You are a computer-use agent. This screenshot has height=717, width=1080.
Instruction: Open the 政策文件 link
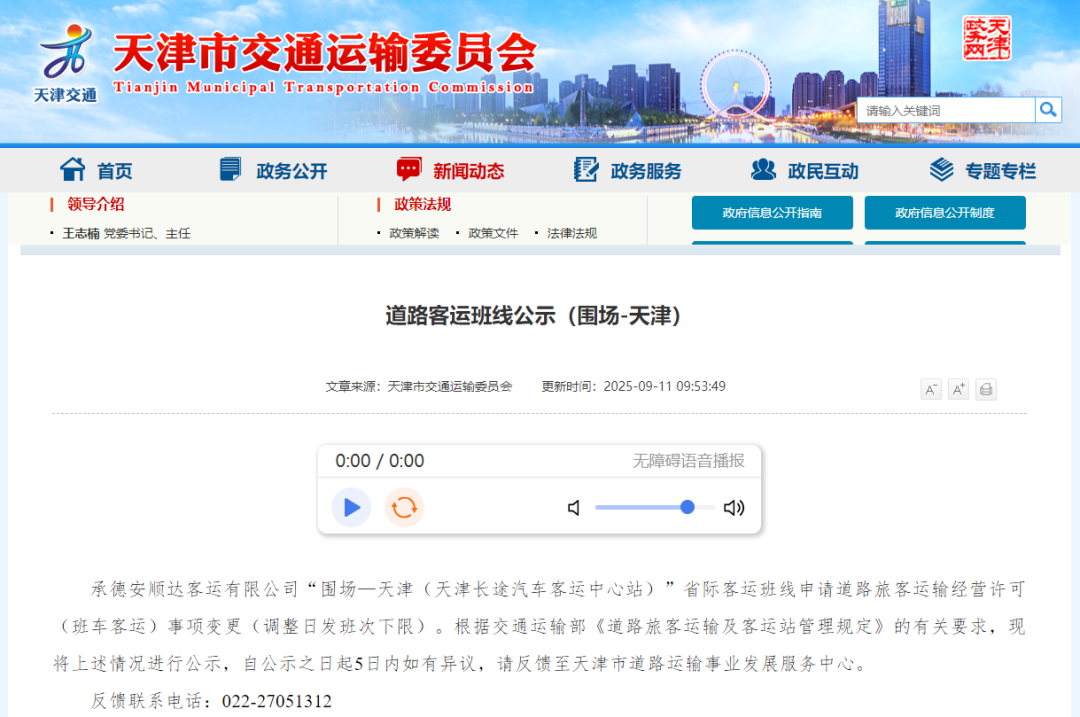click(493, 233)
